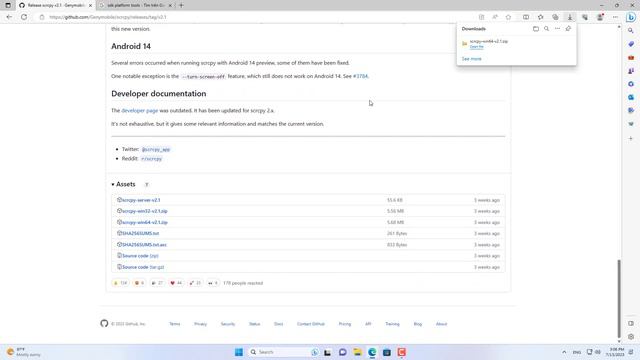Open Pricing link in footer

pyautogui.click(x=344, y=324)
